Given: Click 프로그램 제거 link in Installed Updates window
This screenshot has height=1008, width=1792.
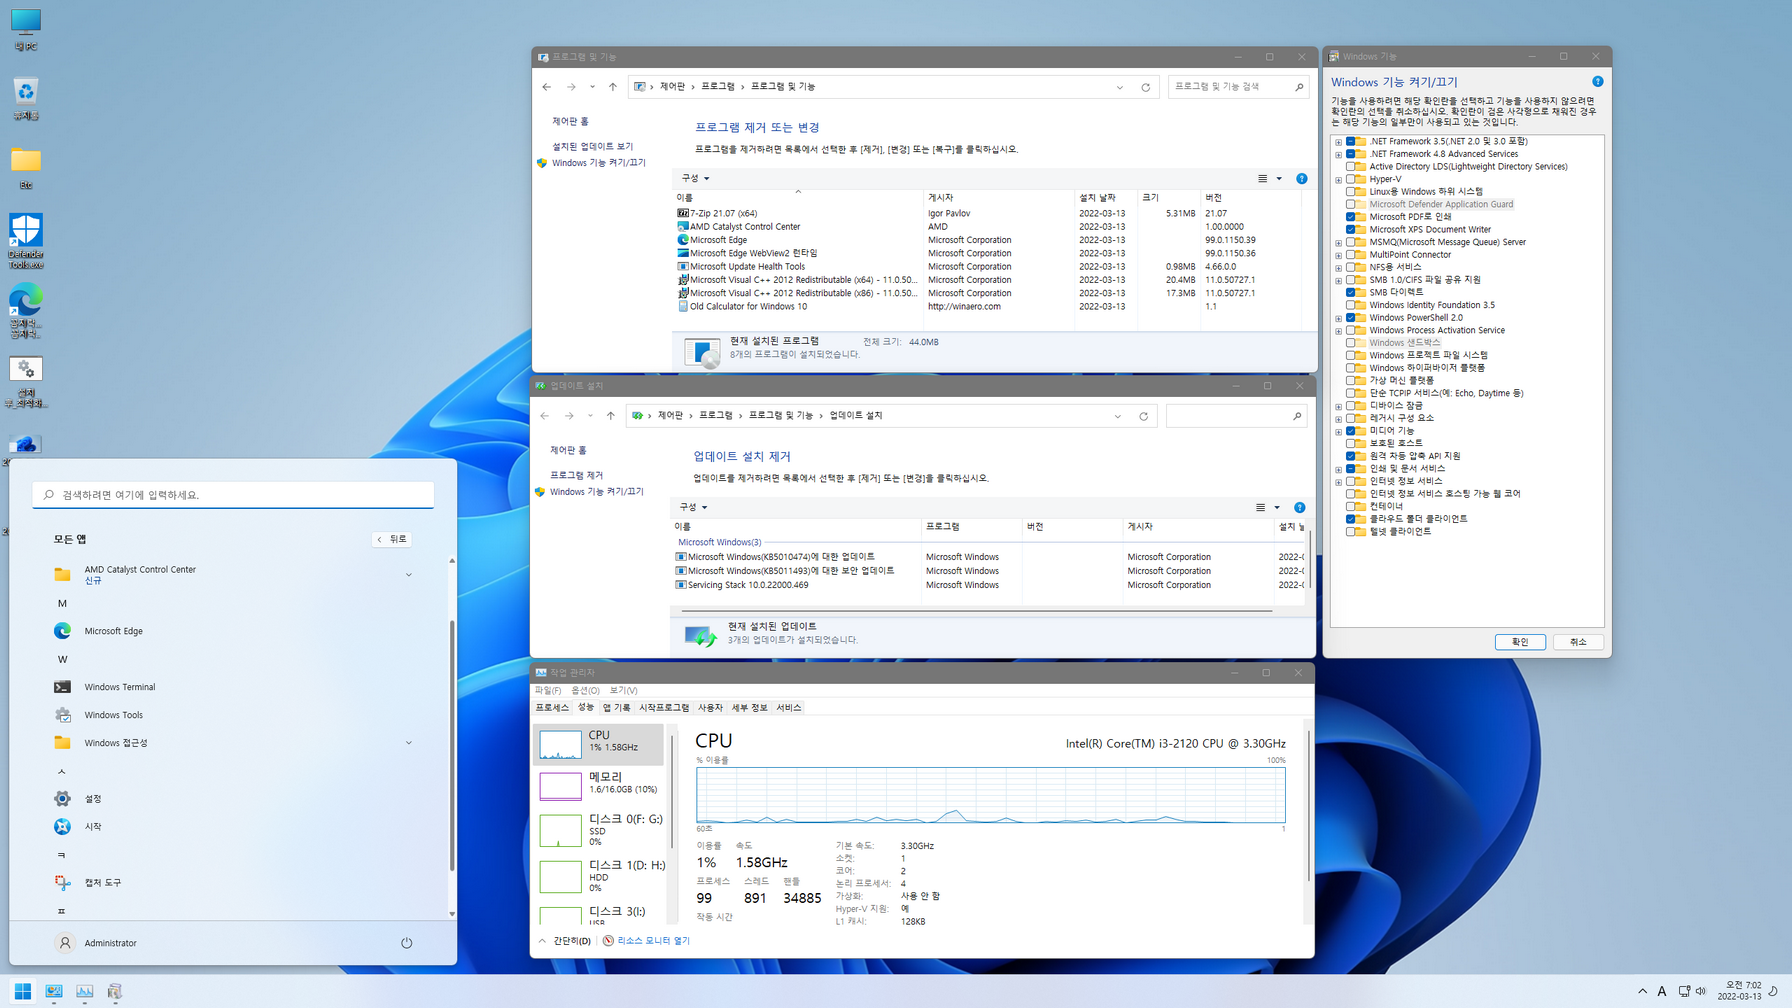Looking at the screenshot, I should 576,475.
